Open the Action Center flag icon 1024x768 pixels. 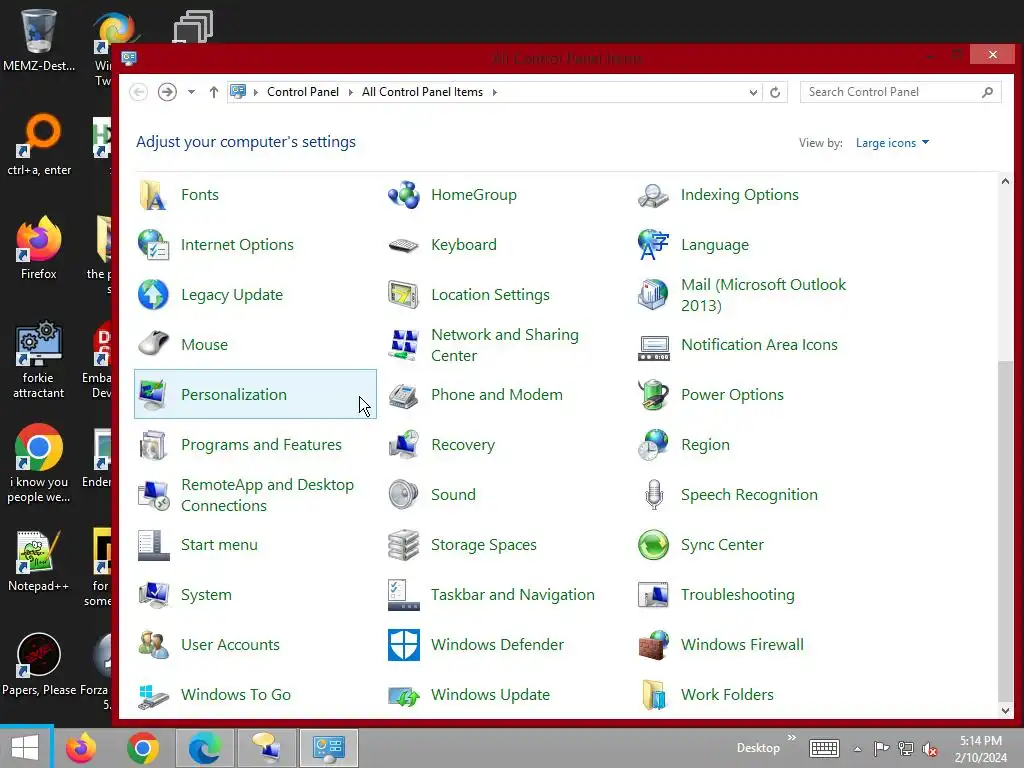[881, 748]
